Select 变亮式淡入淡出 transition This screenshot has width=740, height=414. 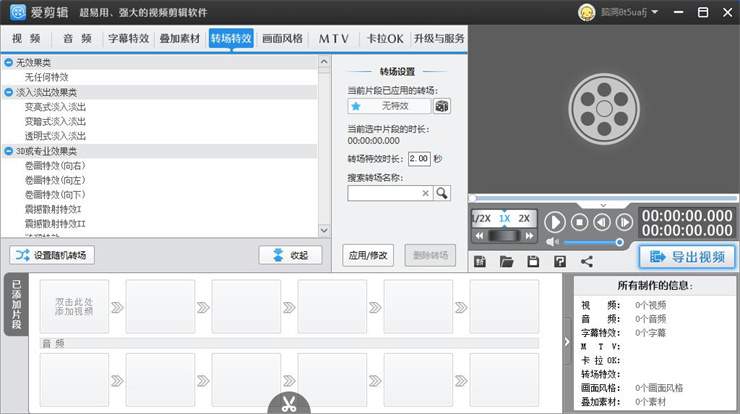coord(55,107)
